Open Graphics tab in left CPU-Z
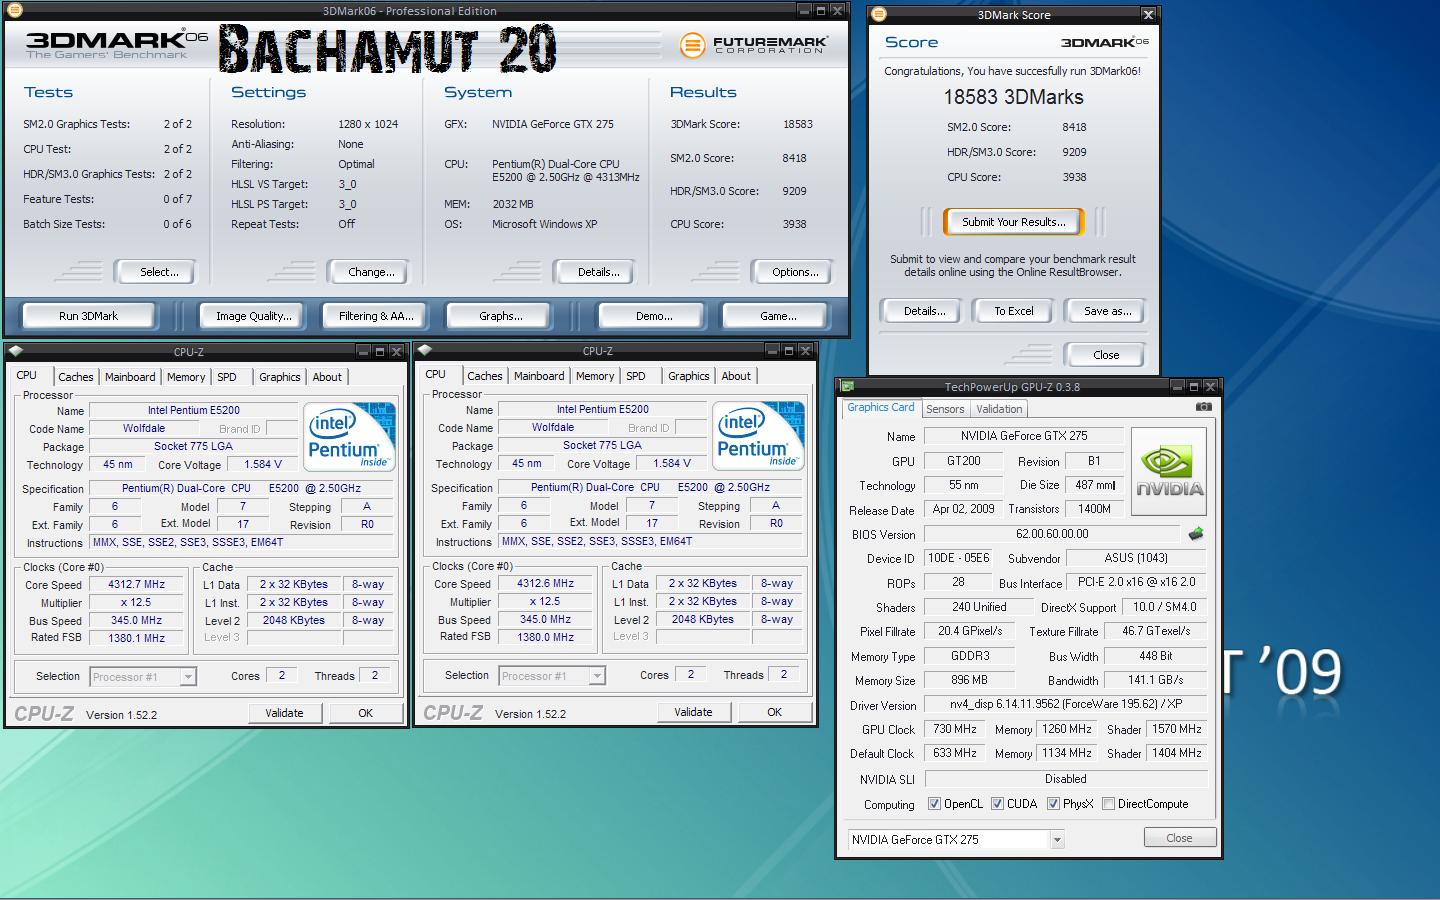1440x900 pixels. click(x=280, y=377)
